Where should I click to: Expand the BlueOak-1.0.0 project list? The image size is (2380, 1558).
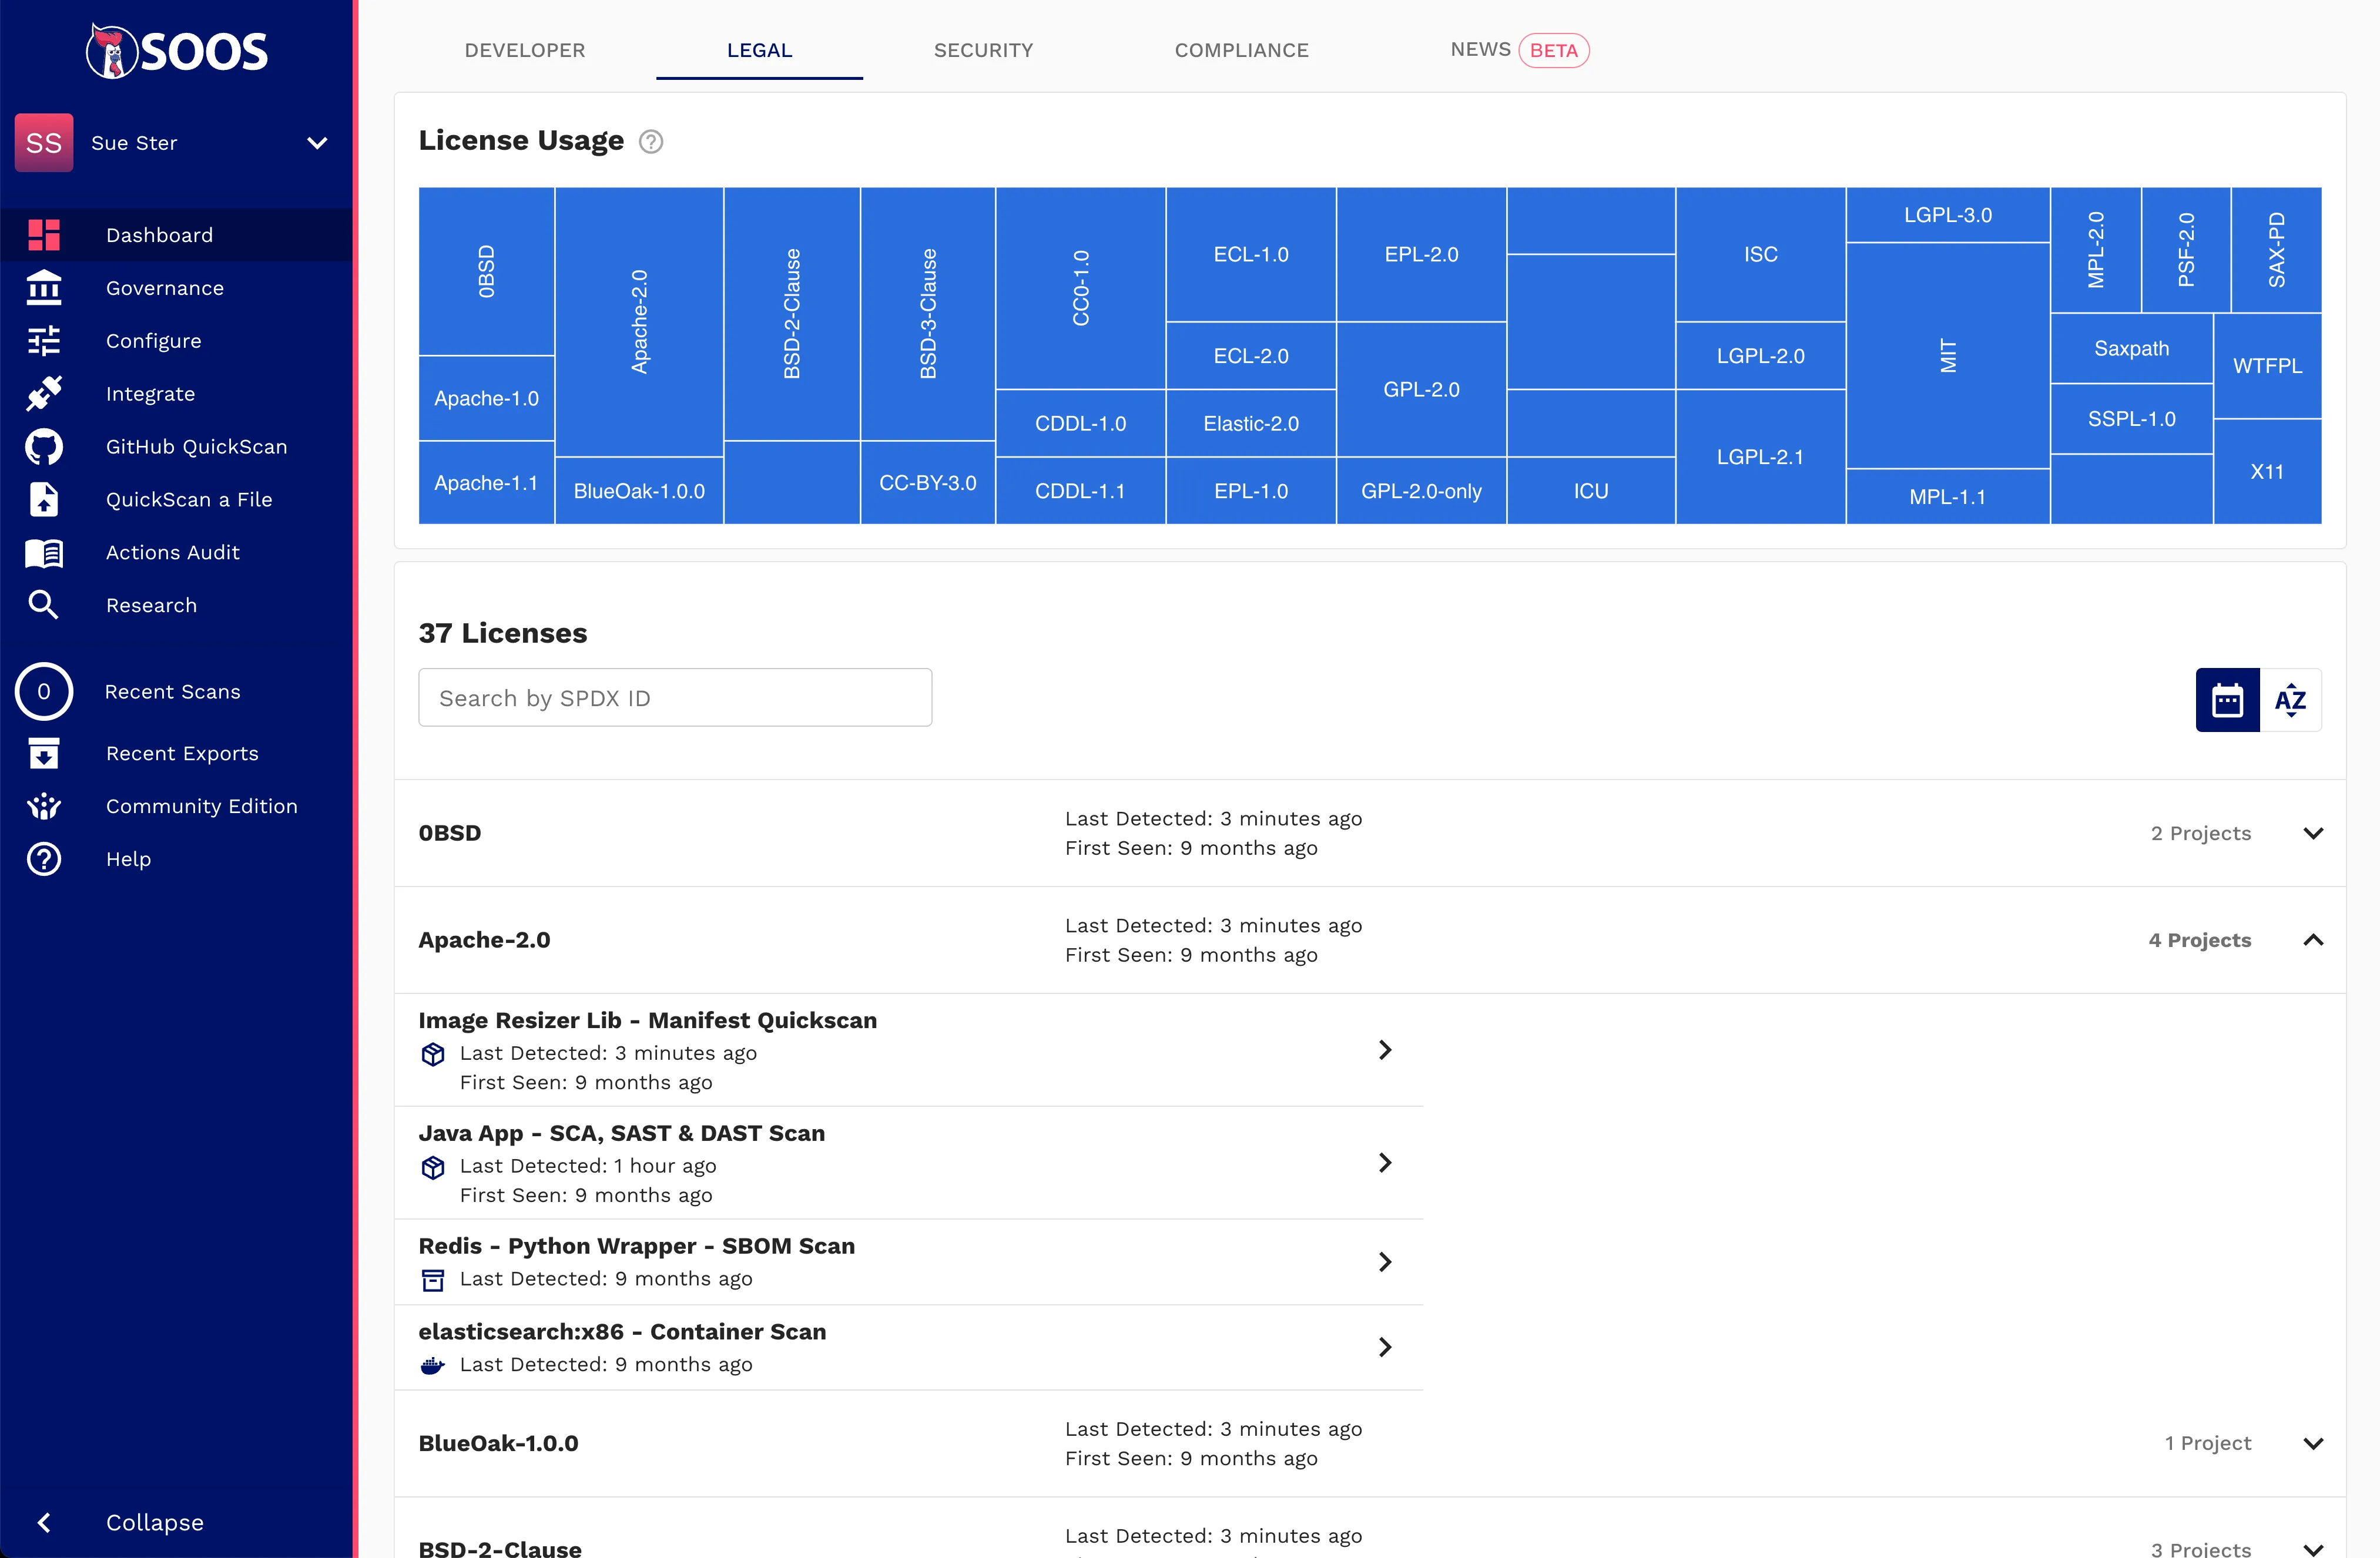[x=2313, y=1443]
